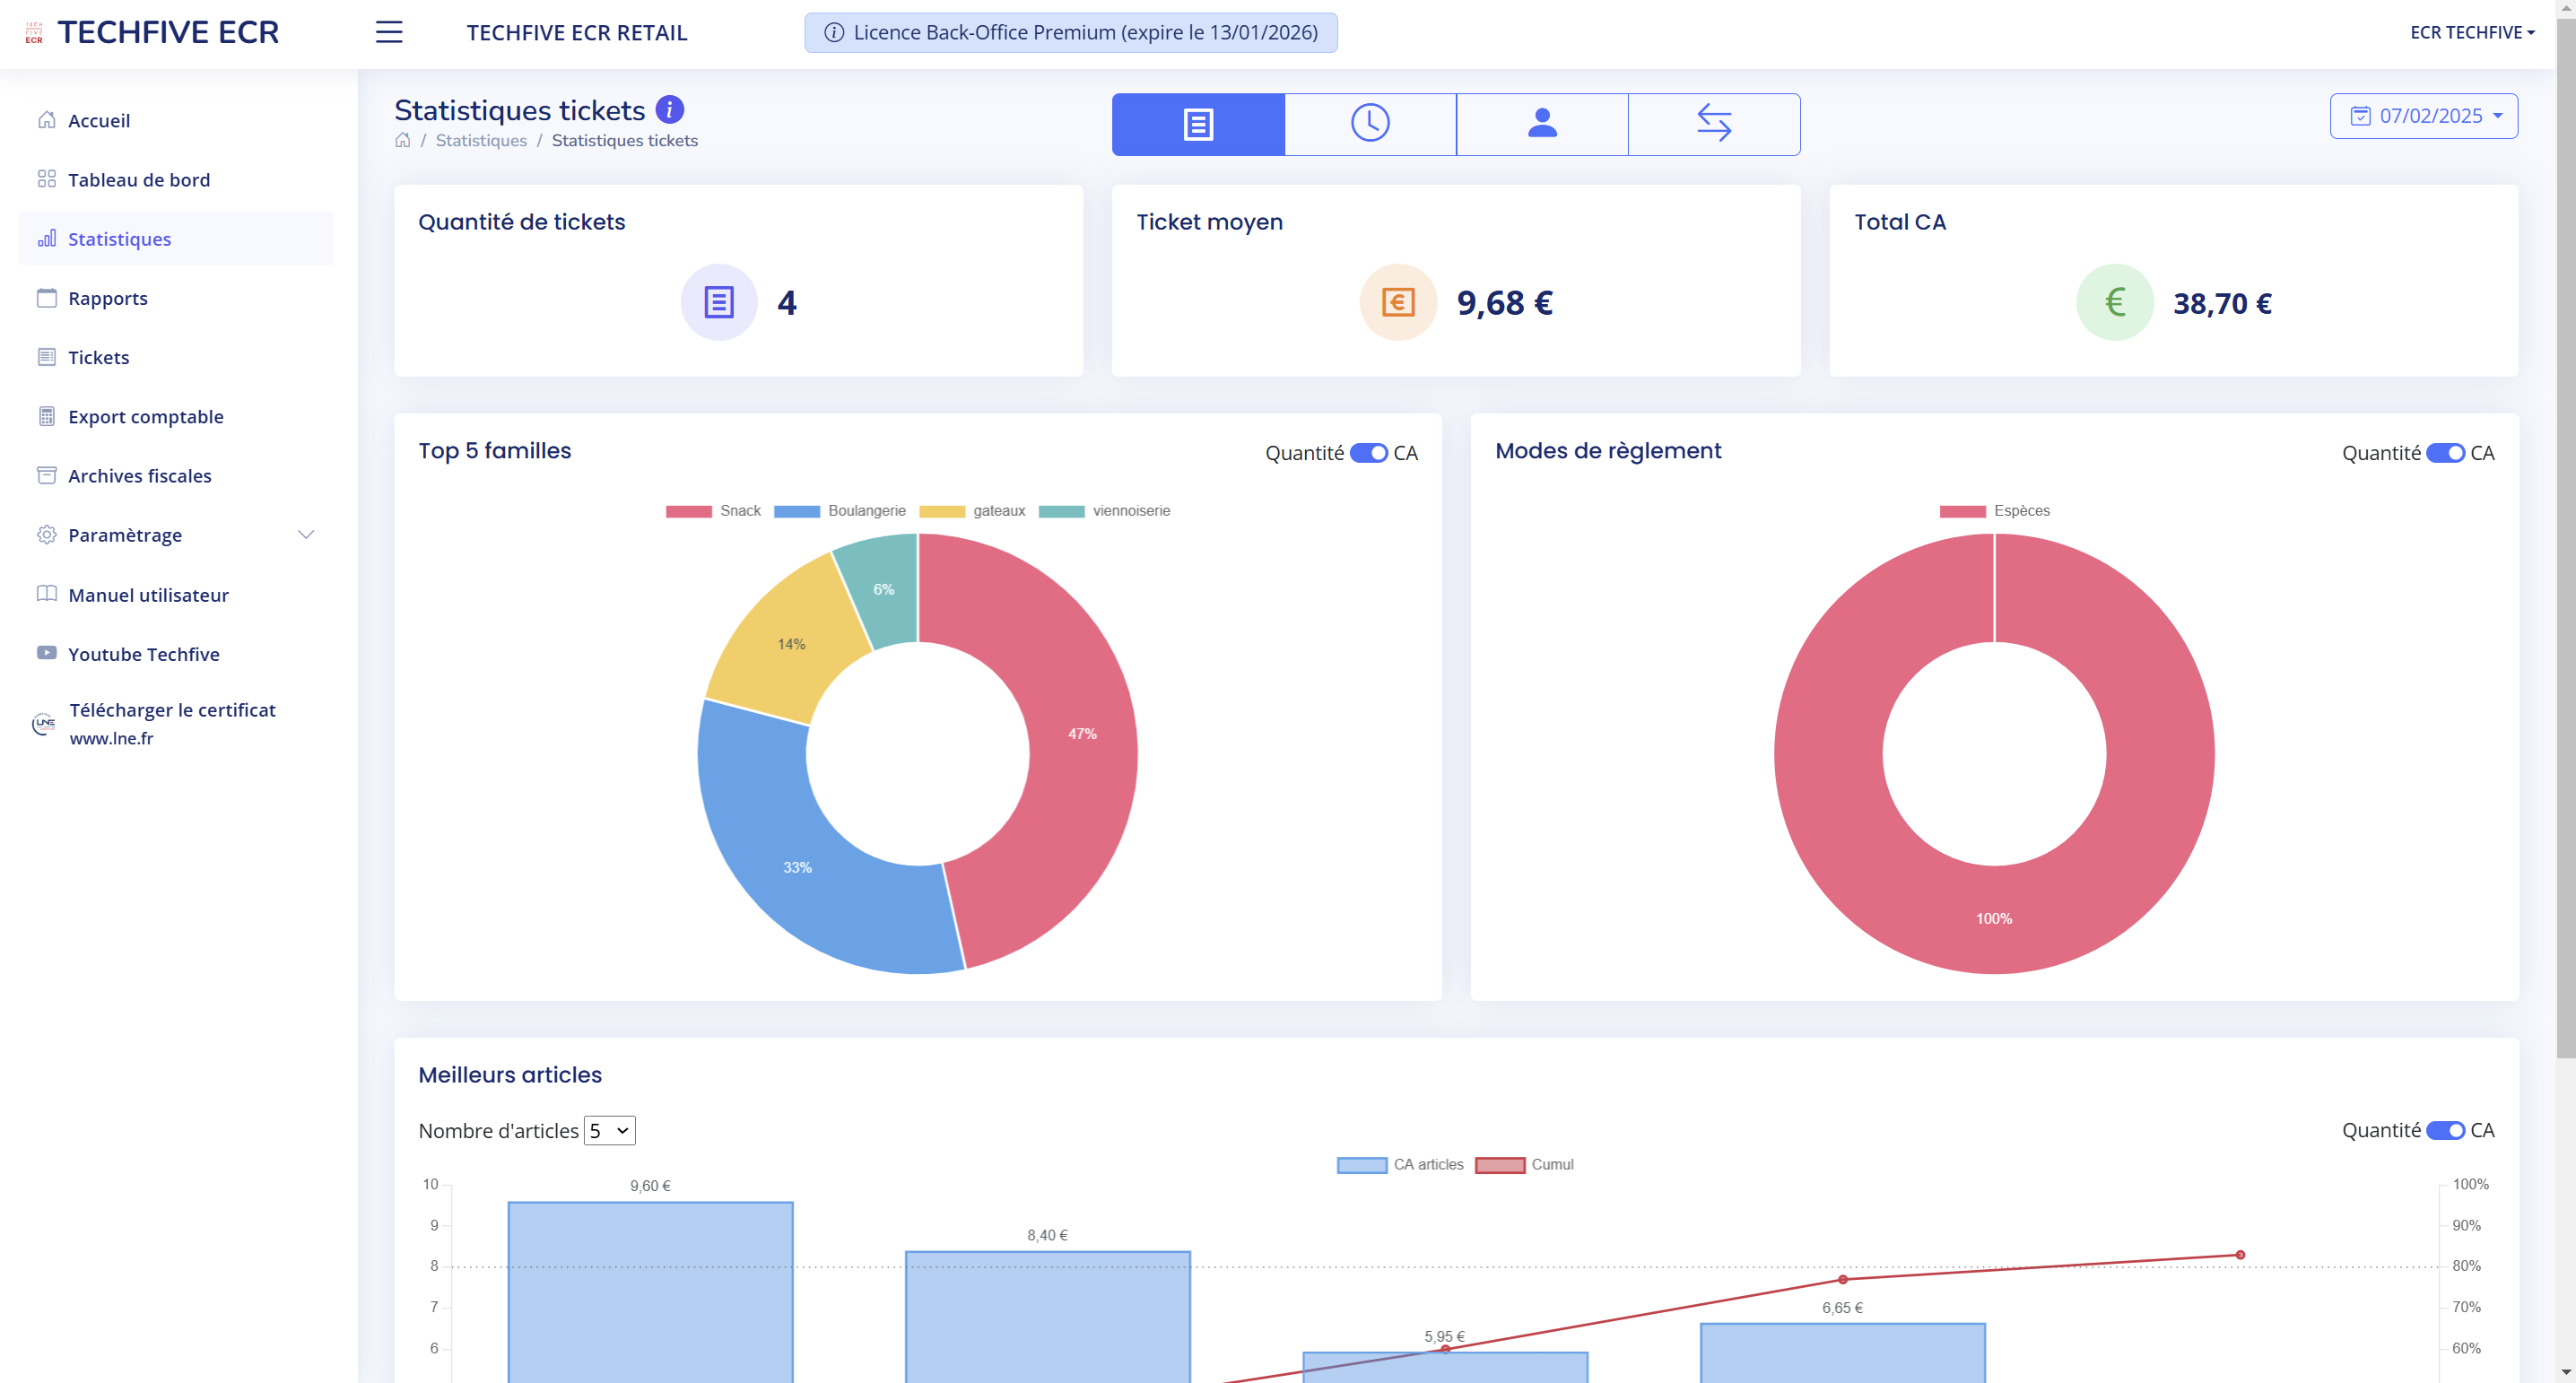2576x1383 pixels.
Task: Open Tickets menu item
Action: click(175, 357)
